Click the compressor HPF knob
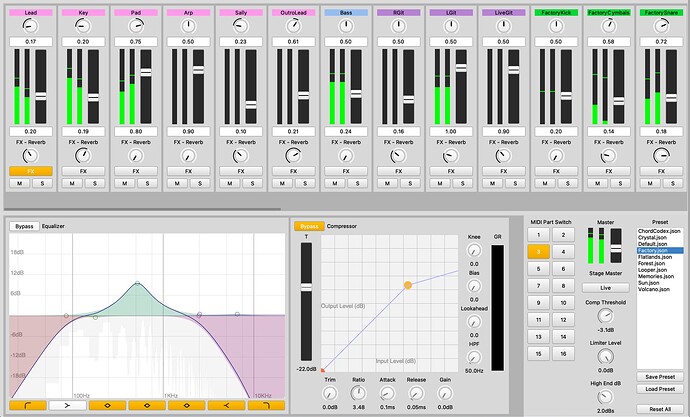The height and width of the screenshot is (417, 690). pyautogui.click(x=474, y=357)
